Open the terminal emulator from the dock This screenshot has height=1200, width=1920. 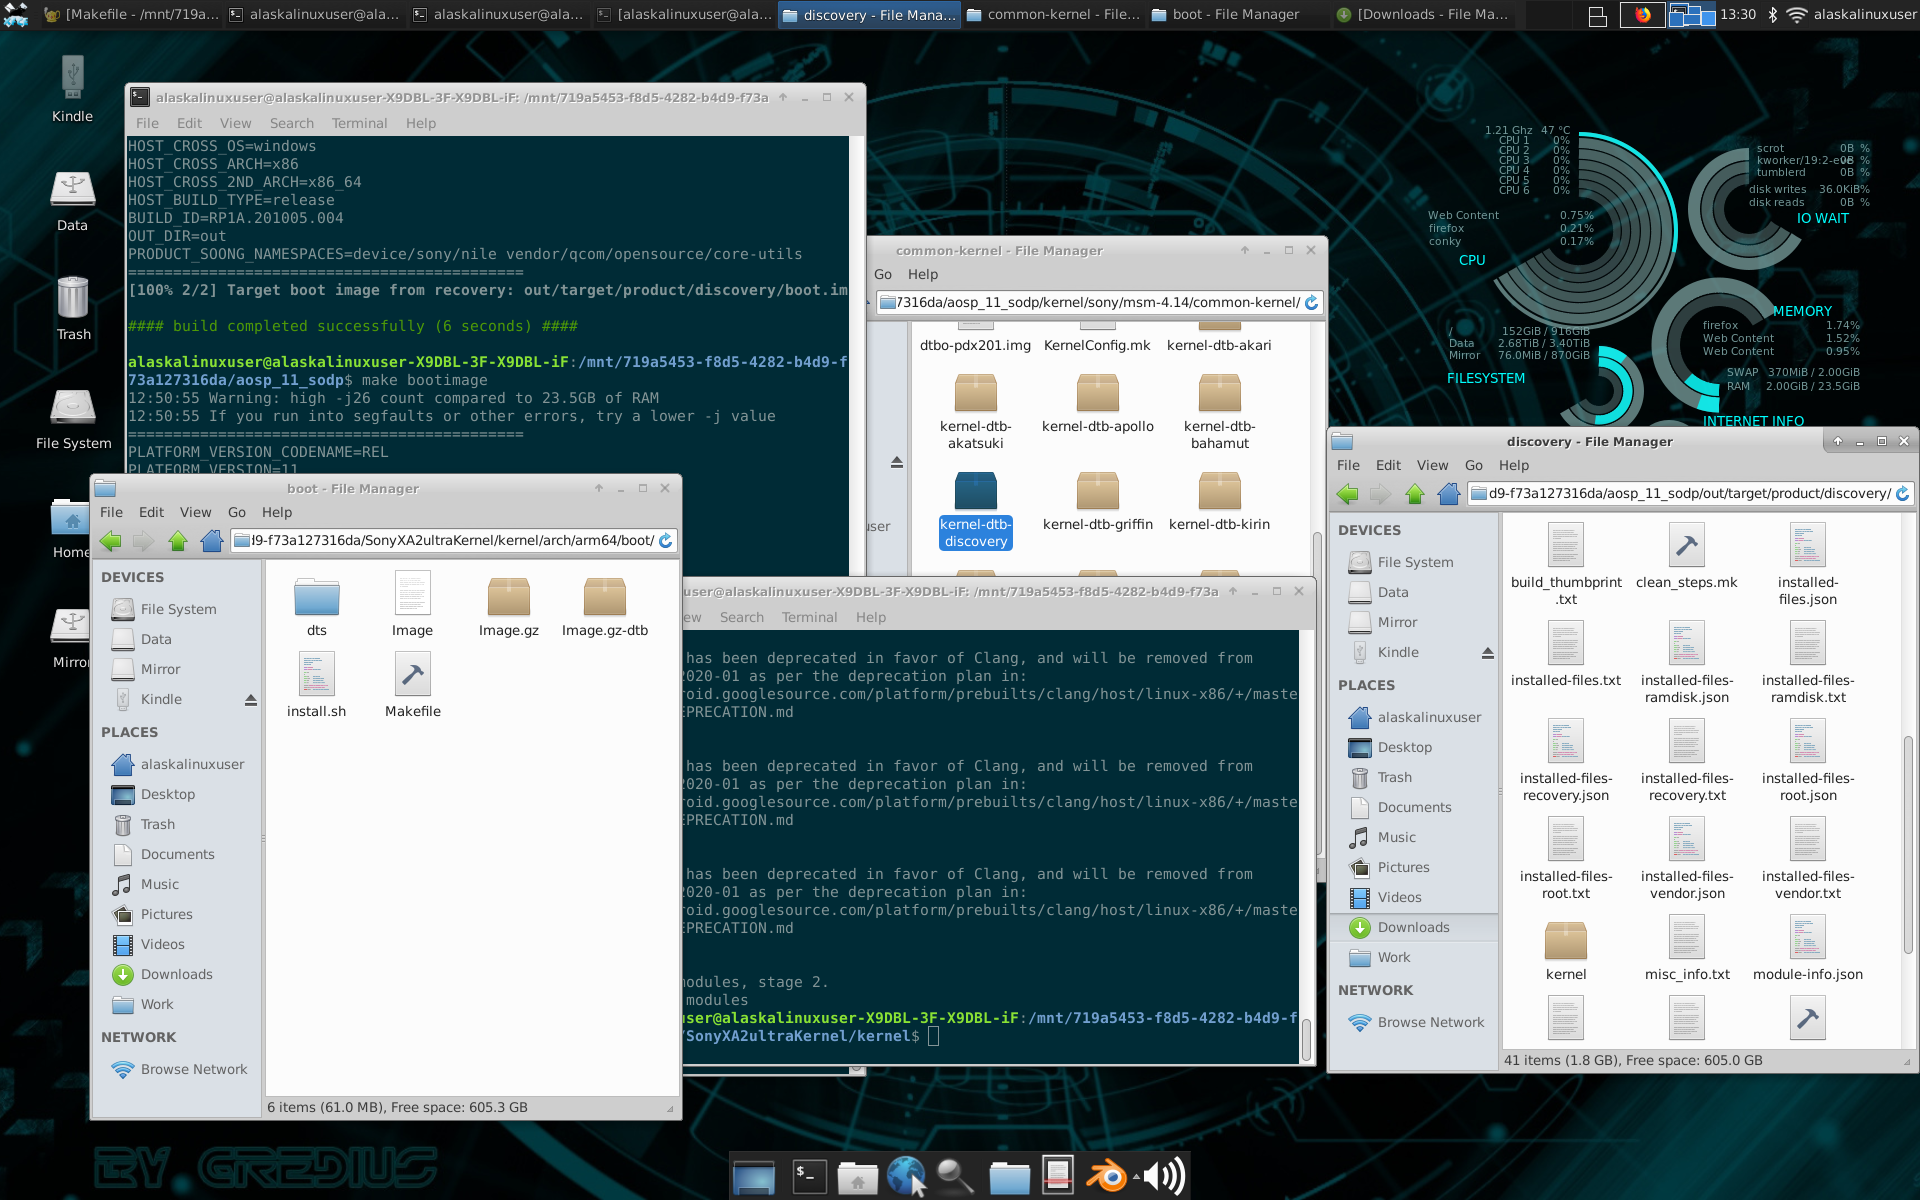[x=809, y=1176]
